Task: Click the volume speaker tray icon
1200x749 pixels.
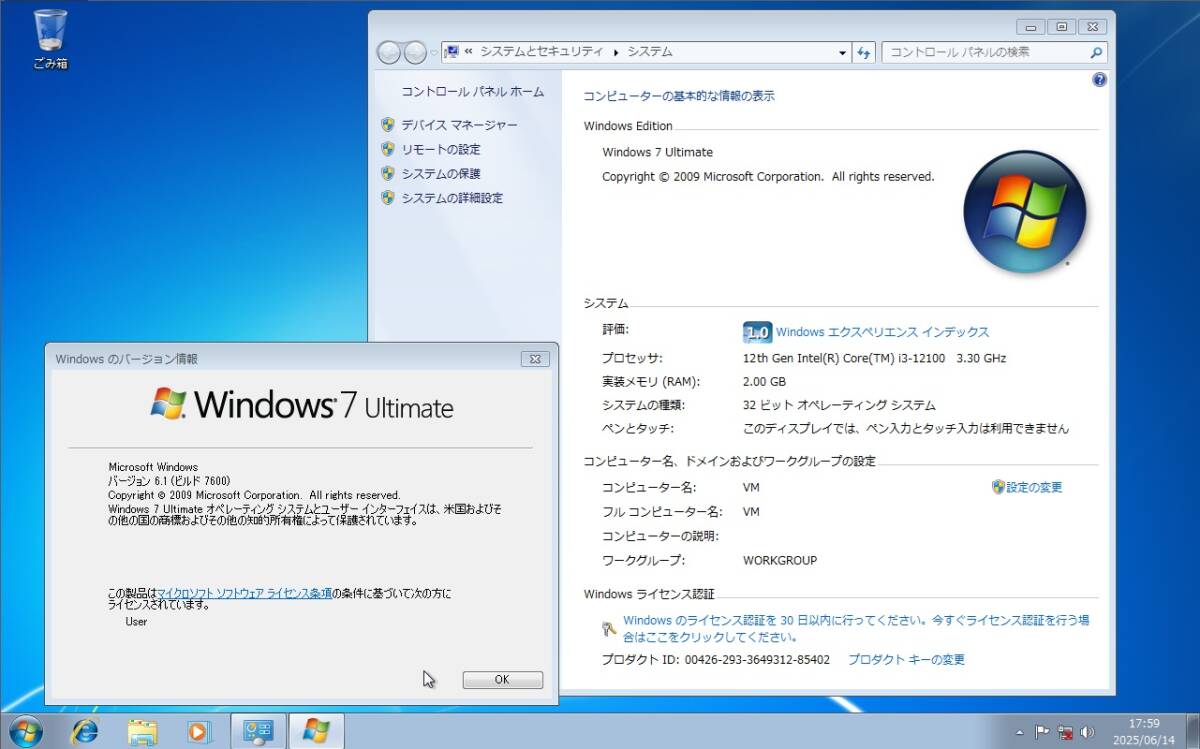Action: [1087, 732]
